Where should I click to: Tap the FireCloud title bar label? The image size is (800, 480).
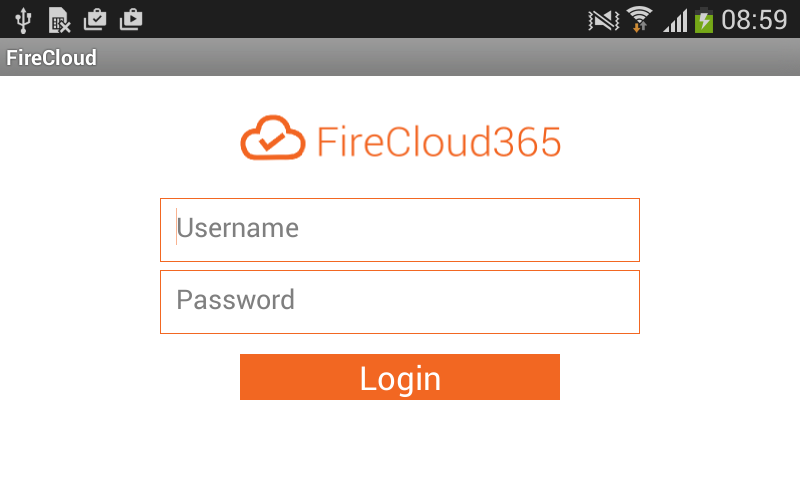[52, 58]
